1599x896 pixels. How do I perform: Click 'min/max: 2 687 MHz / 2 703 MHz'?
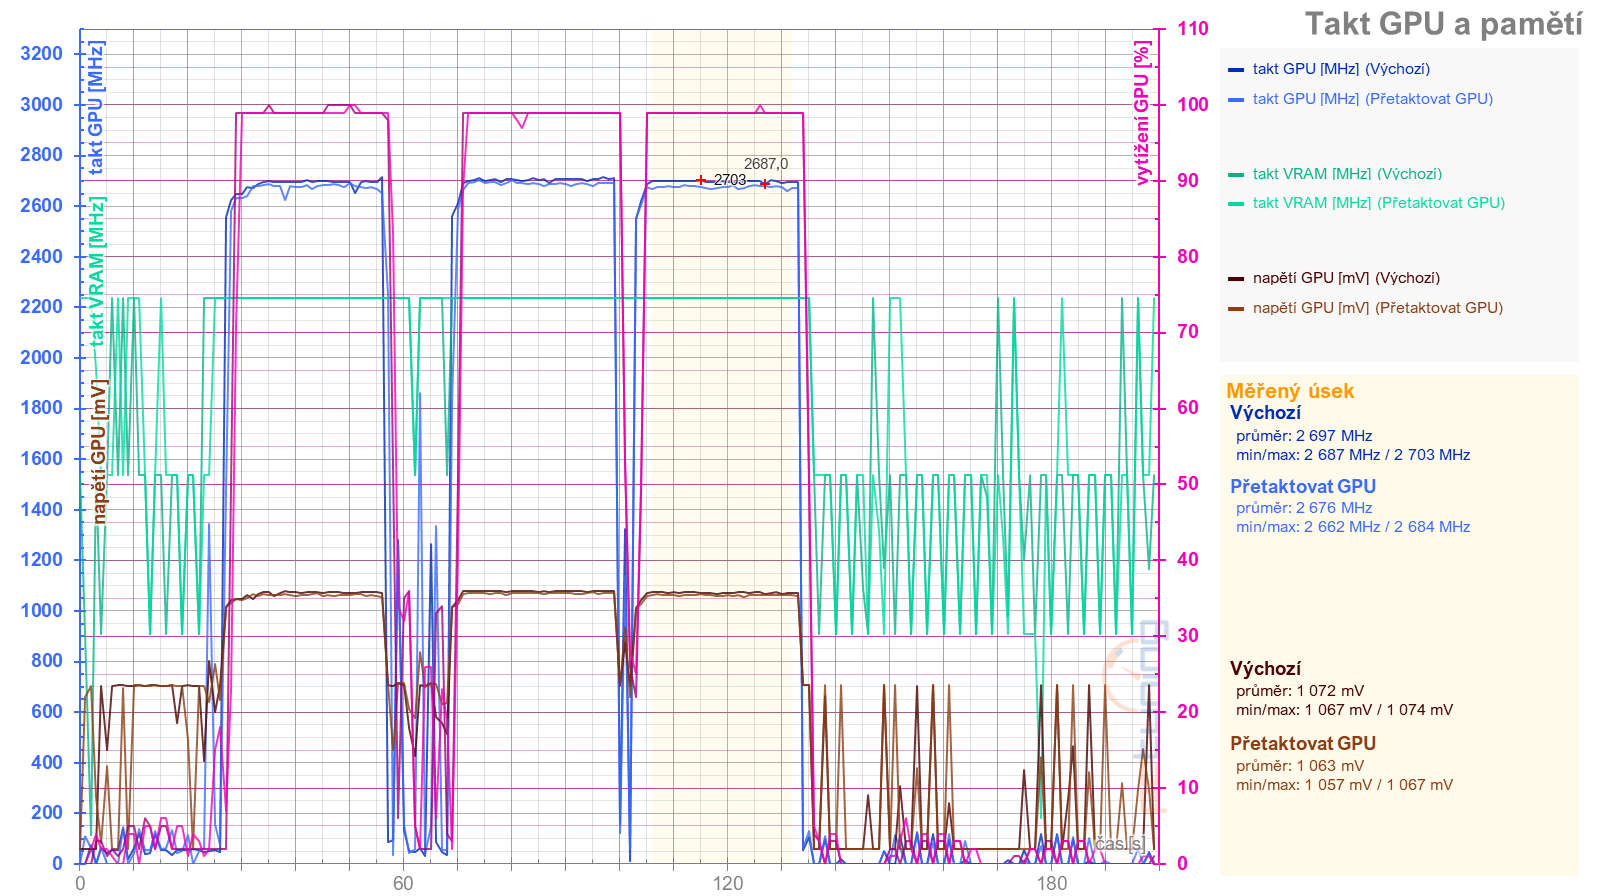click(1352, 455)
